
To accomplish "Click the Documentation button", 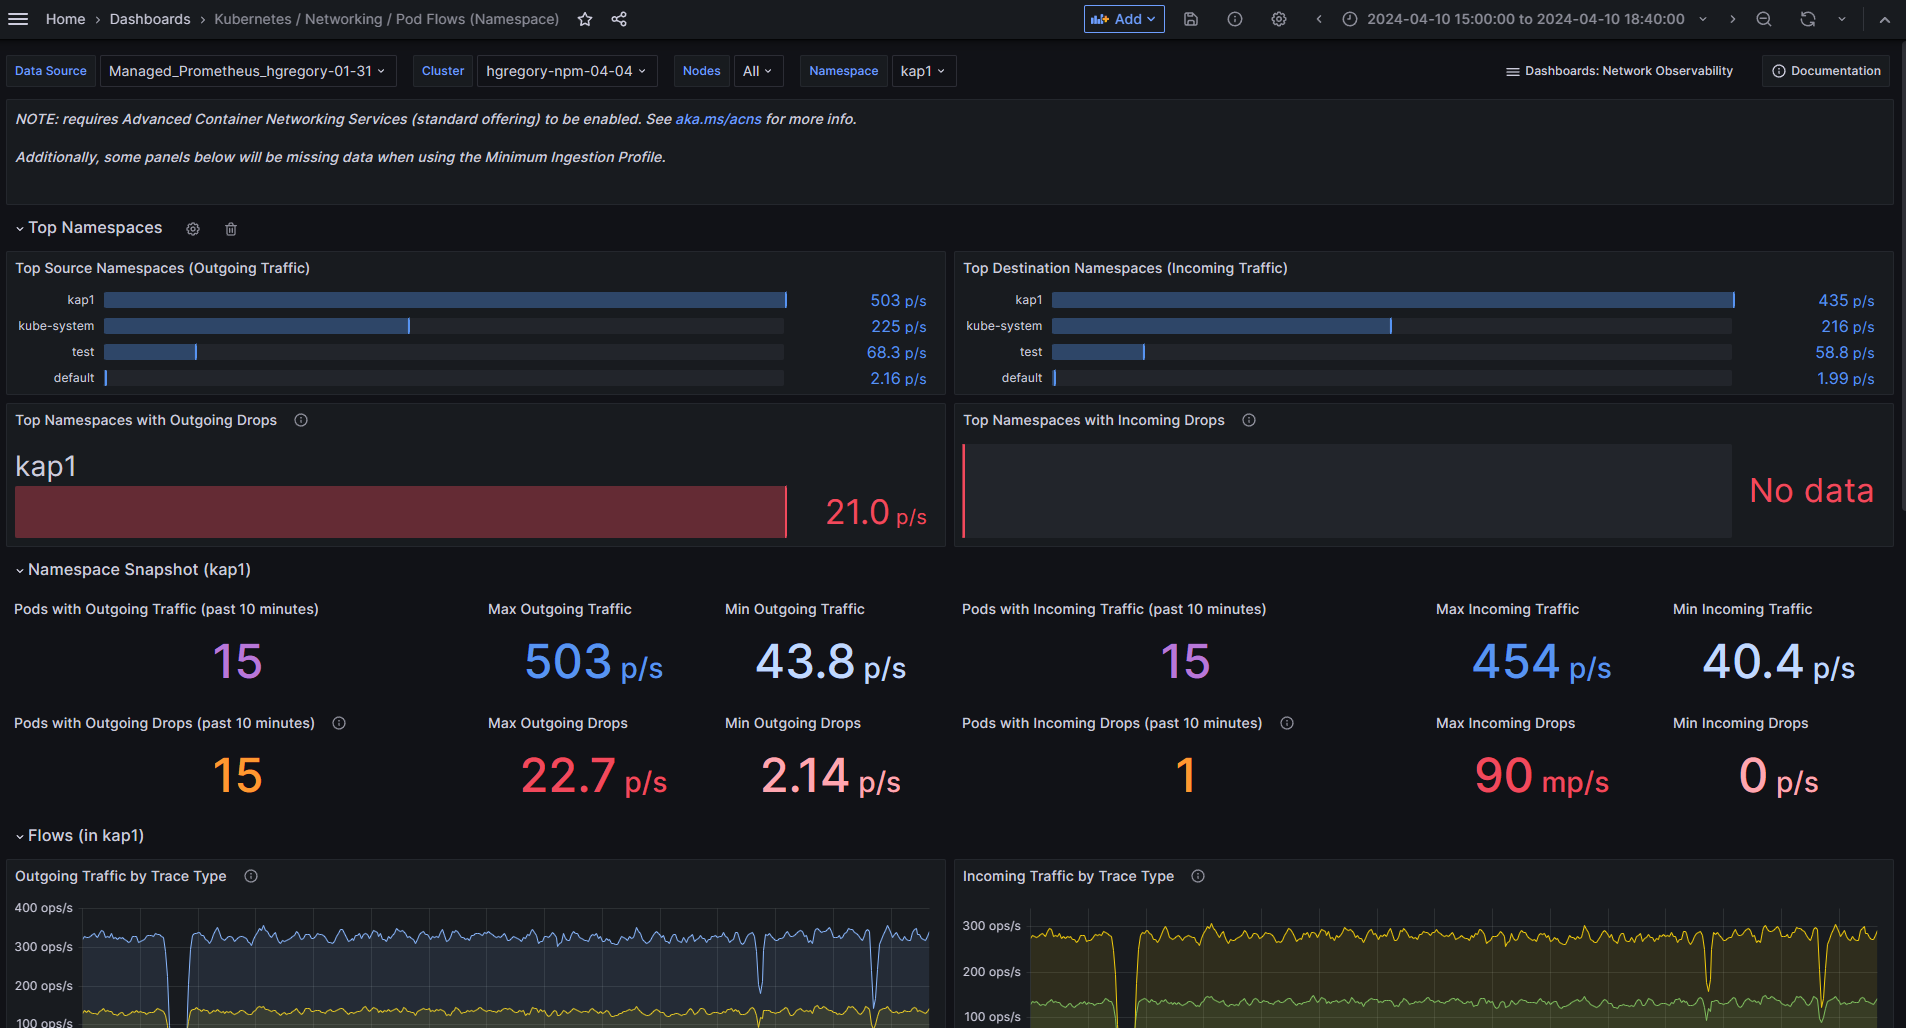I will [x=1826, y=71].
